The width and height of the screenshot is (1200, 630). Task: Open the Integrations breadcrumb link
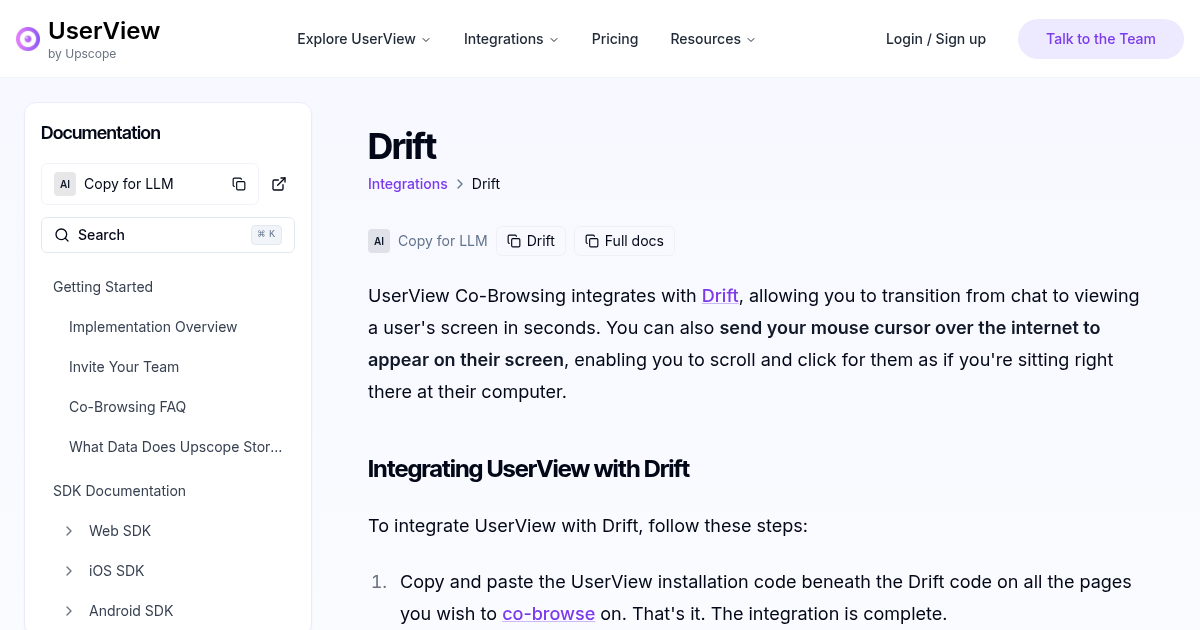tap(408, 184)
